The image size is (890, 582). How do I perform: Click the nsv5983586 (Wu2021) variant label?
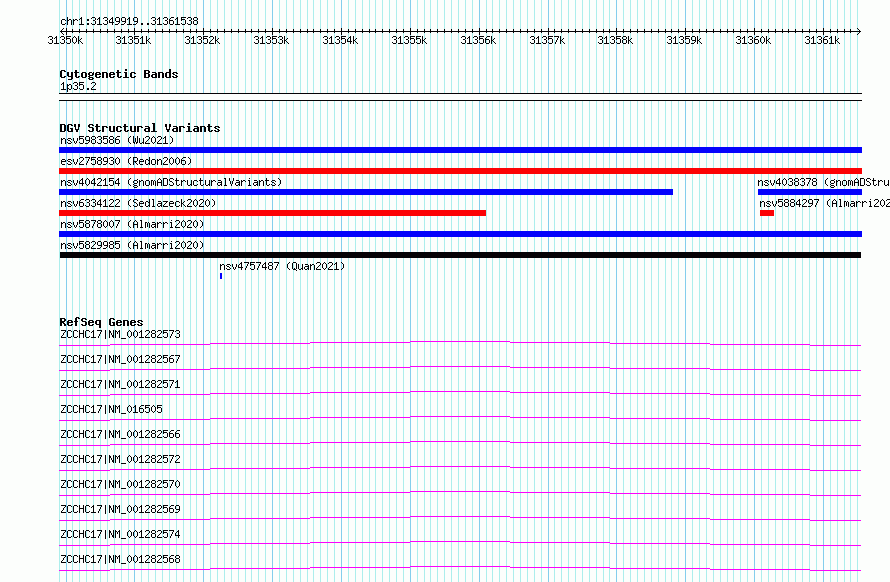117,140
